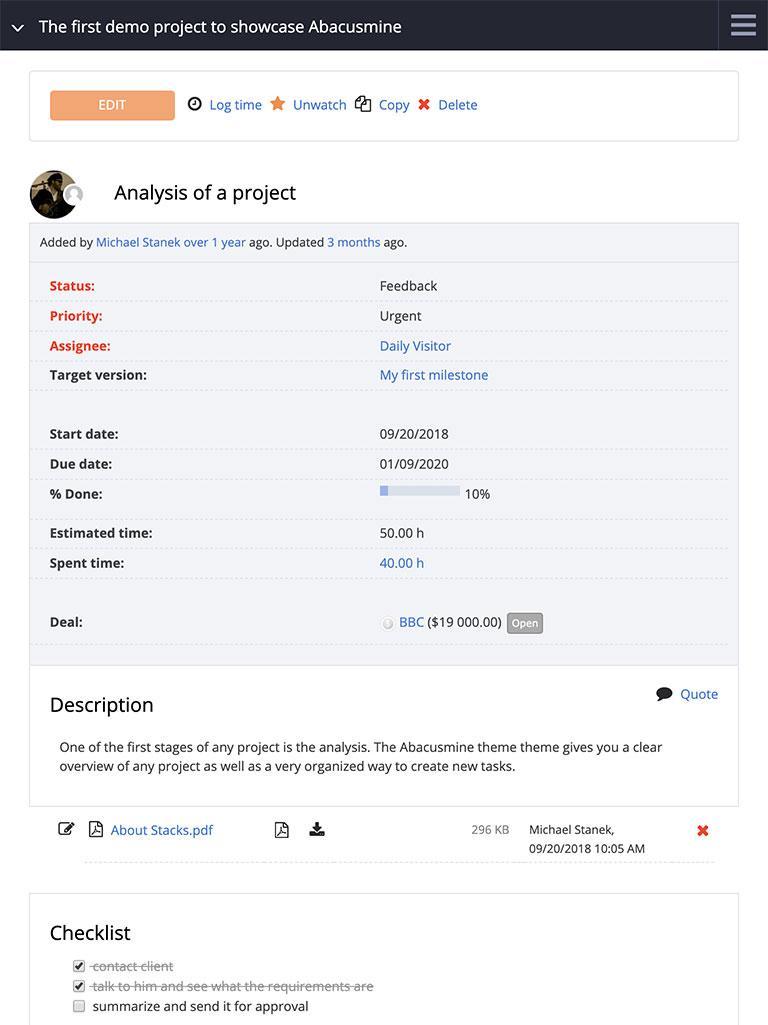Click the '01/09/2020' due date value
Screen dimensions: 768x1025
(414, 464)
